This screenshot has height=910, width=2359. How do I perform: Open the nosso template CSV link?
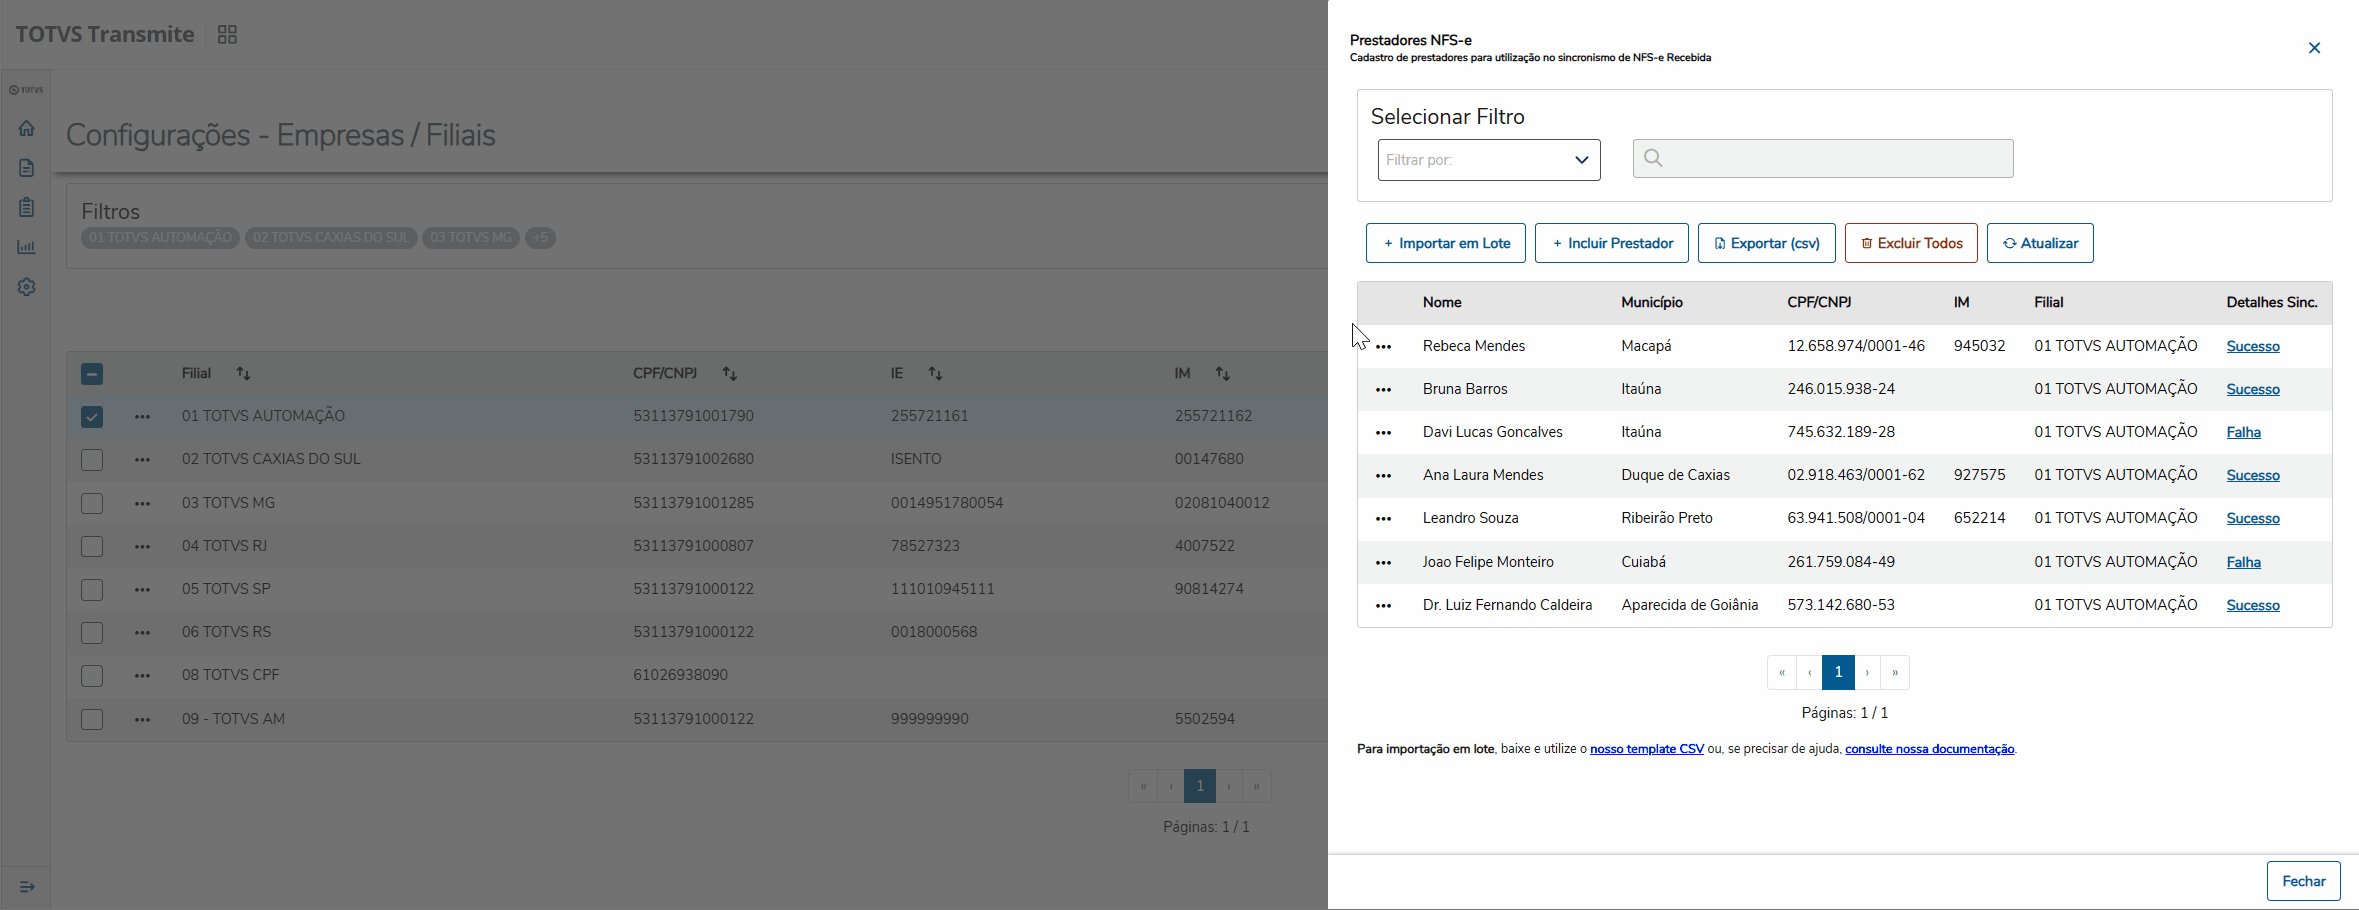[x=1646, y=749]
